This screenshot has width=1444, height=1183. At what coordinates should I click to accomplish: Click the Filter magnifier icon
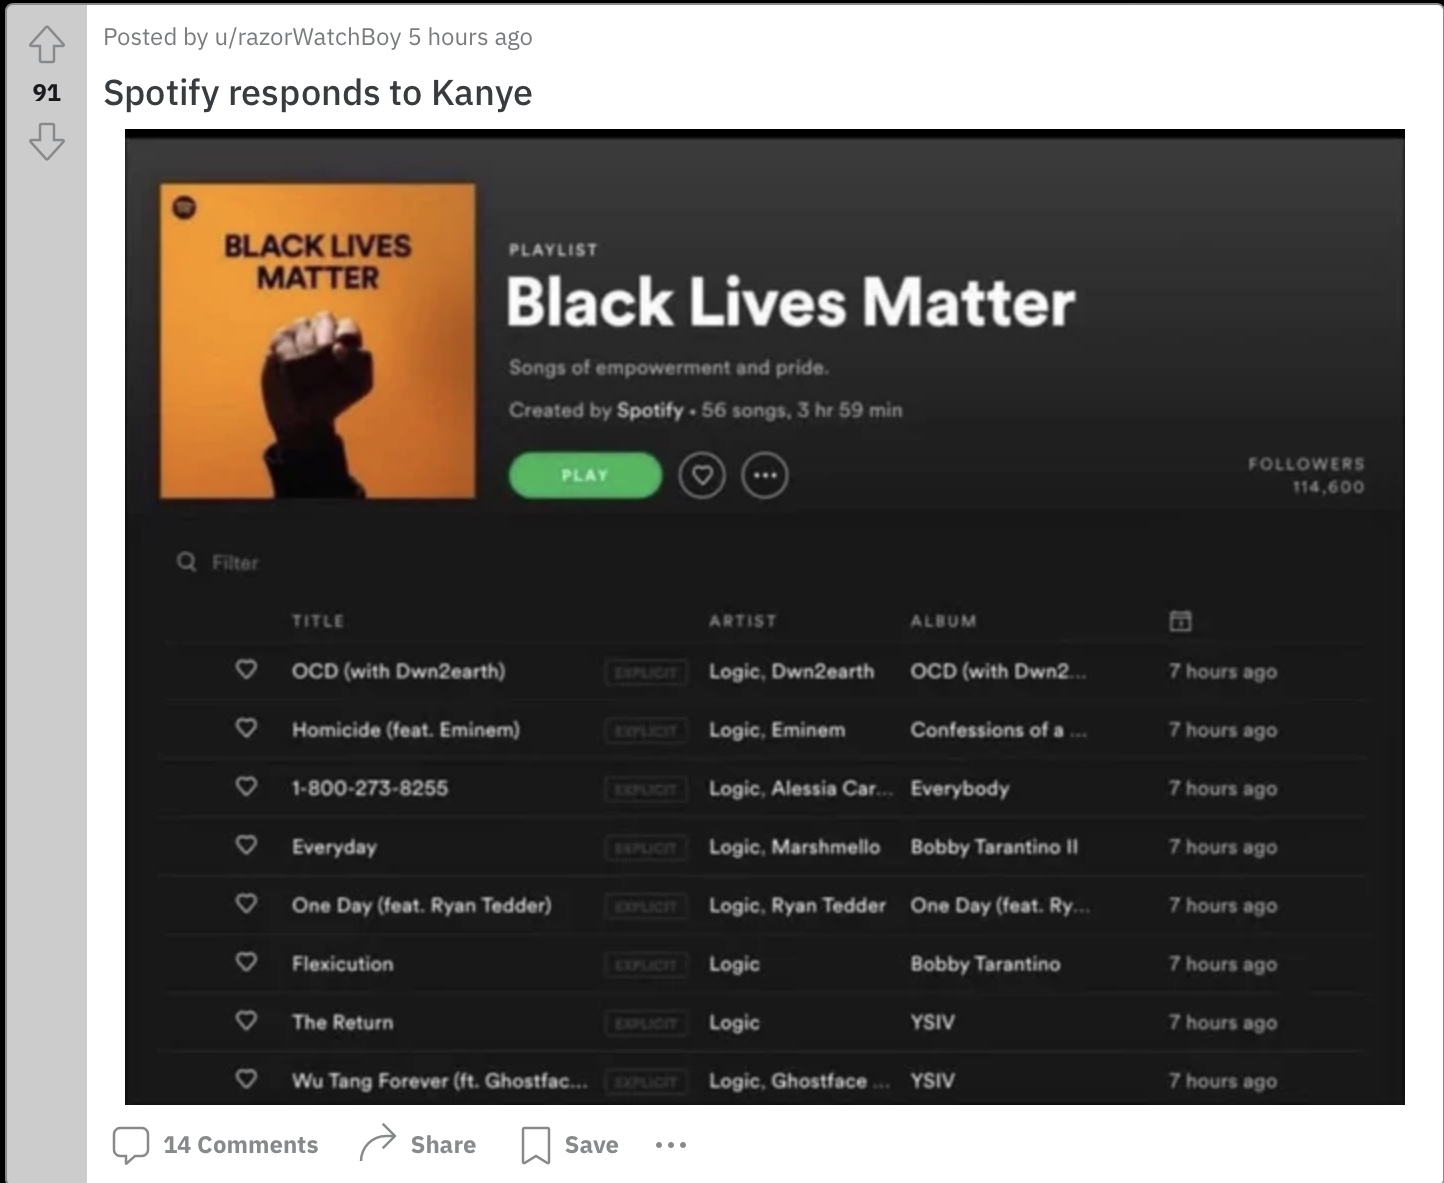186,562
